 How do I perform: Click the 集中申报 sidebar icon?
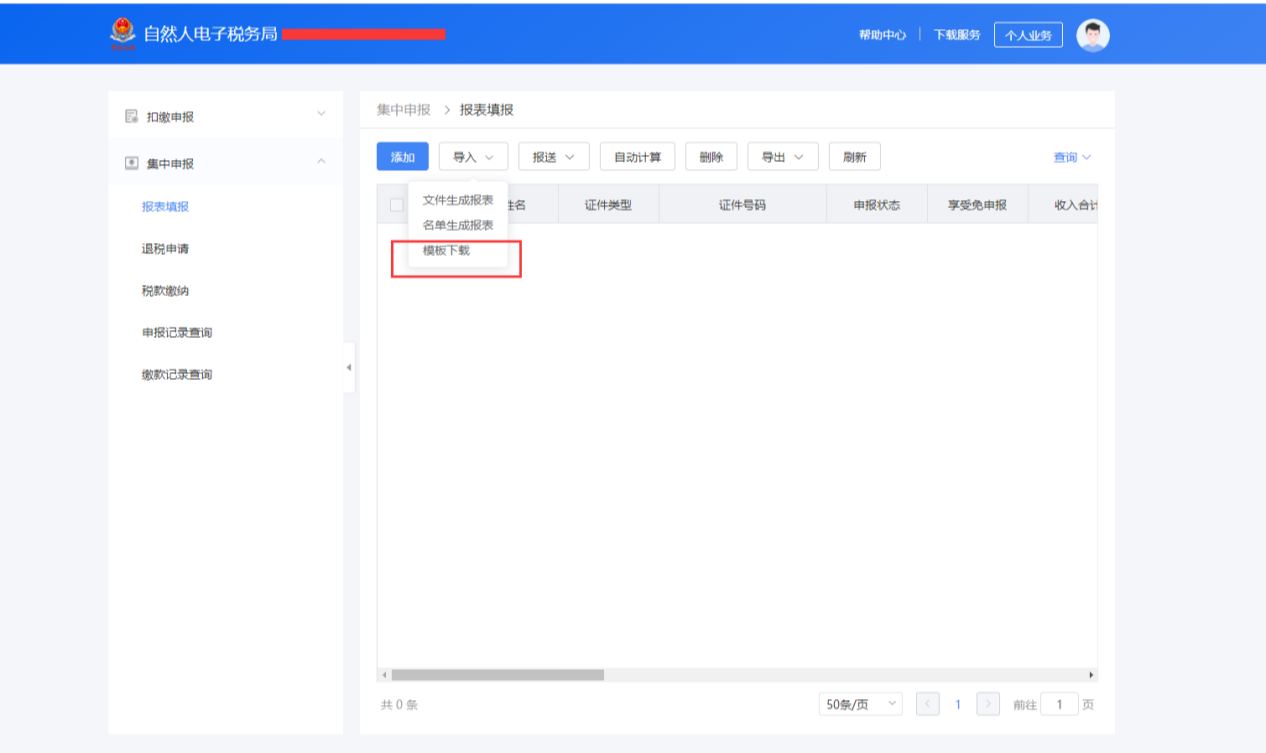pos(131,163)
